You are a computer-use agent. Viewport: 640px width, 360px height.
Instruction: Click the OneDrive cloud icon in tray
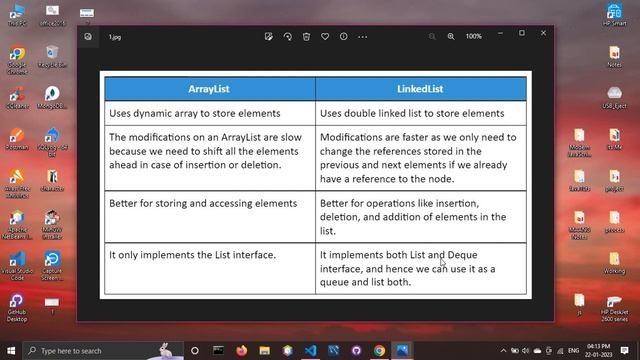[537, 351]
